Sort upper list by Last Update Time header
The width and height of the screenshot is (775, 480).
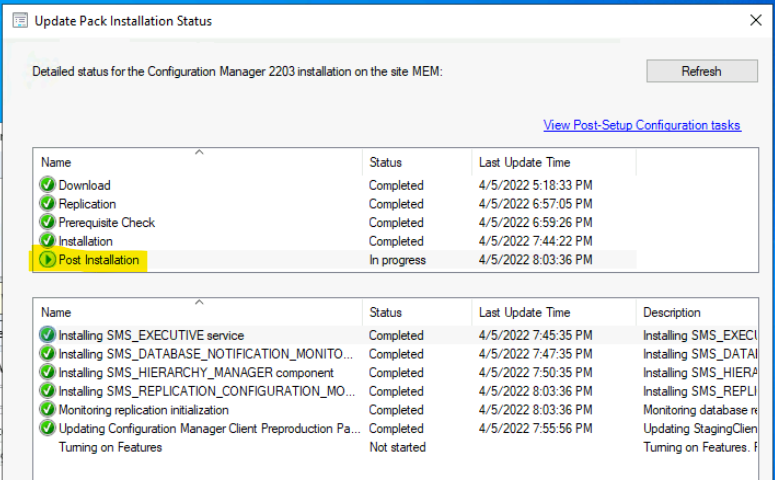coord(554,162)
